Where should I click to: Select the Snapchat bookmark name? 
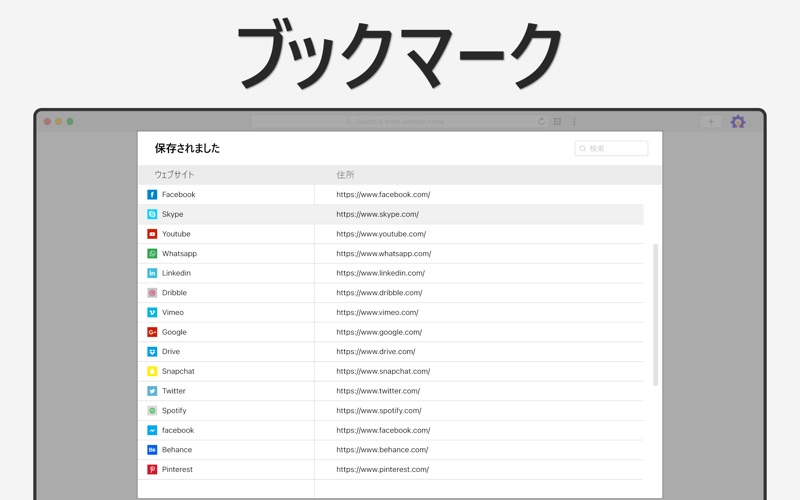[178, 371]
